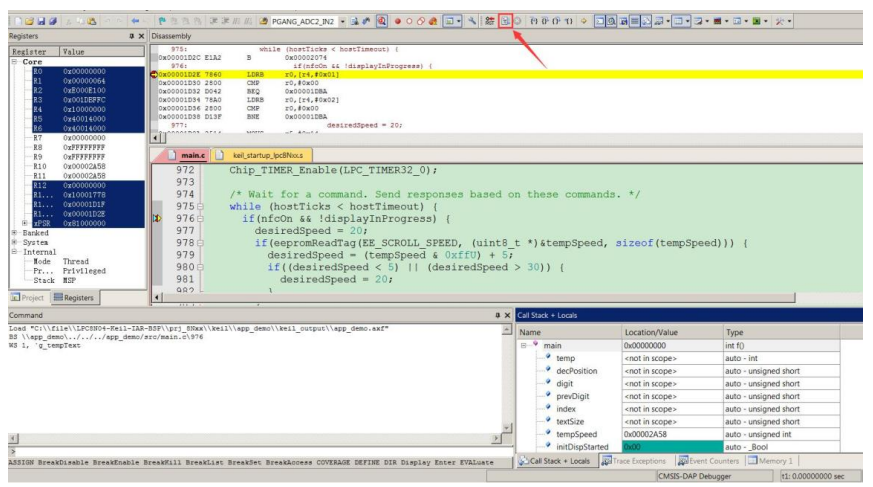Image resolution: width=873 pixels, height=487 pixels.
Task: Click Kill All Breakpoints icon
Action: coord(433,21)
